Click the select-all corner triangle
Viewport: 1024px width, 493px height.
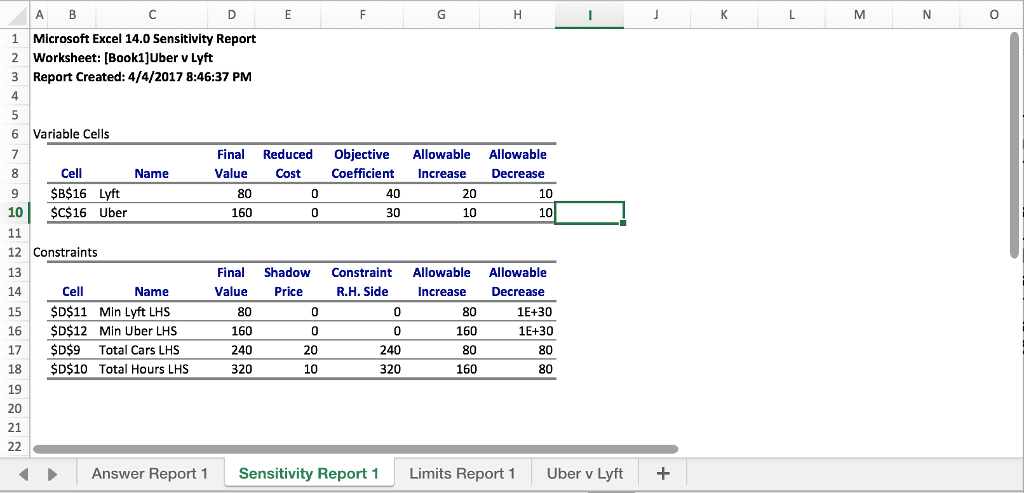[14, 15]
